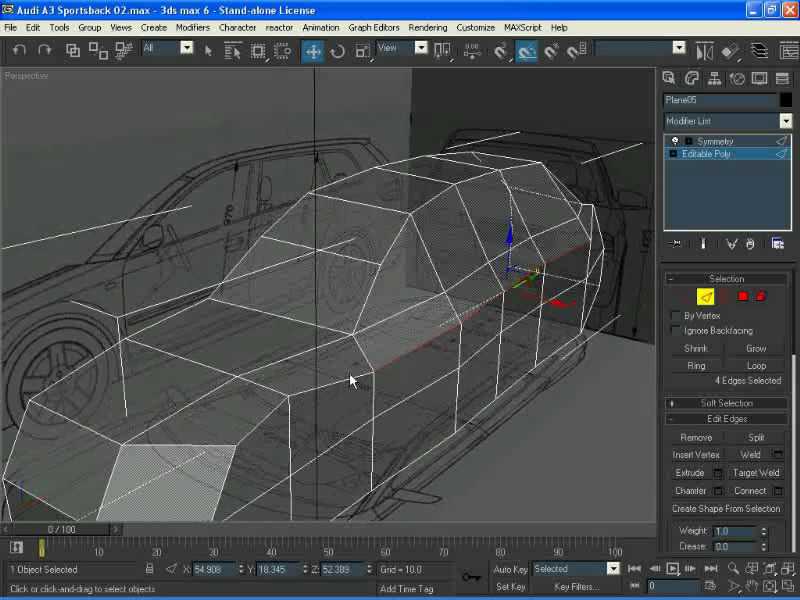Undo the last action in toolbar

point(19,50)
